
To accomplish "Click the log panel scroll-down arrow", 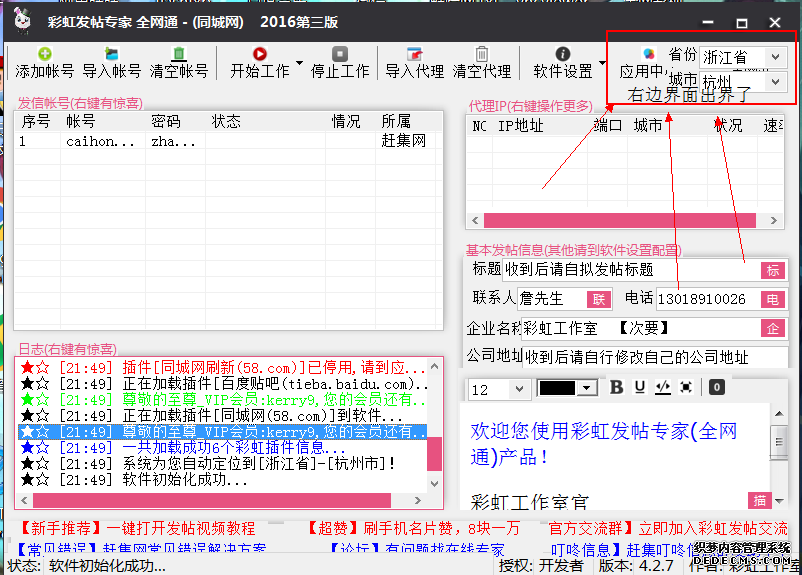I will click(x=434, y=483).
